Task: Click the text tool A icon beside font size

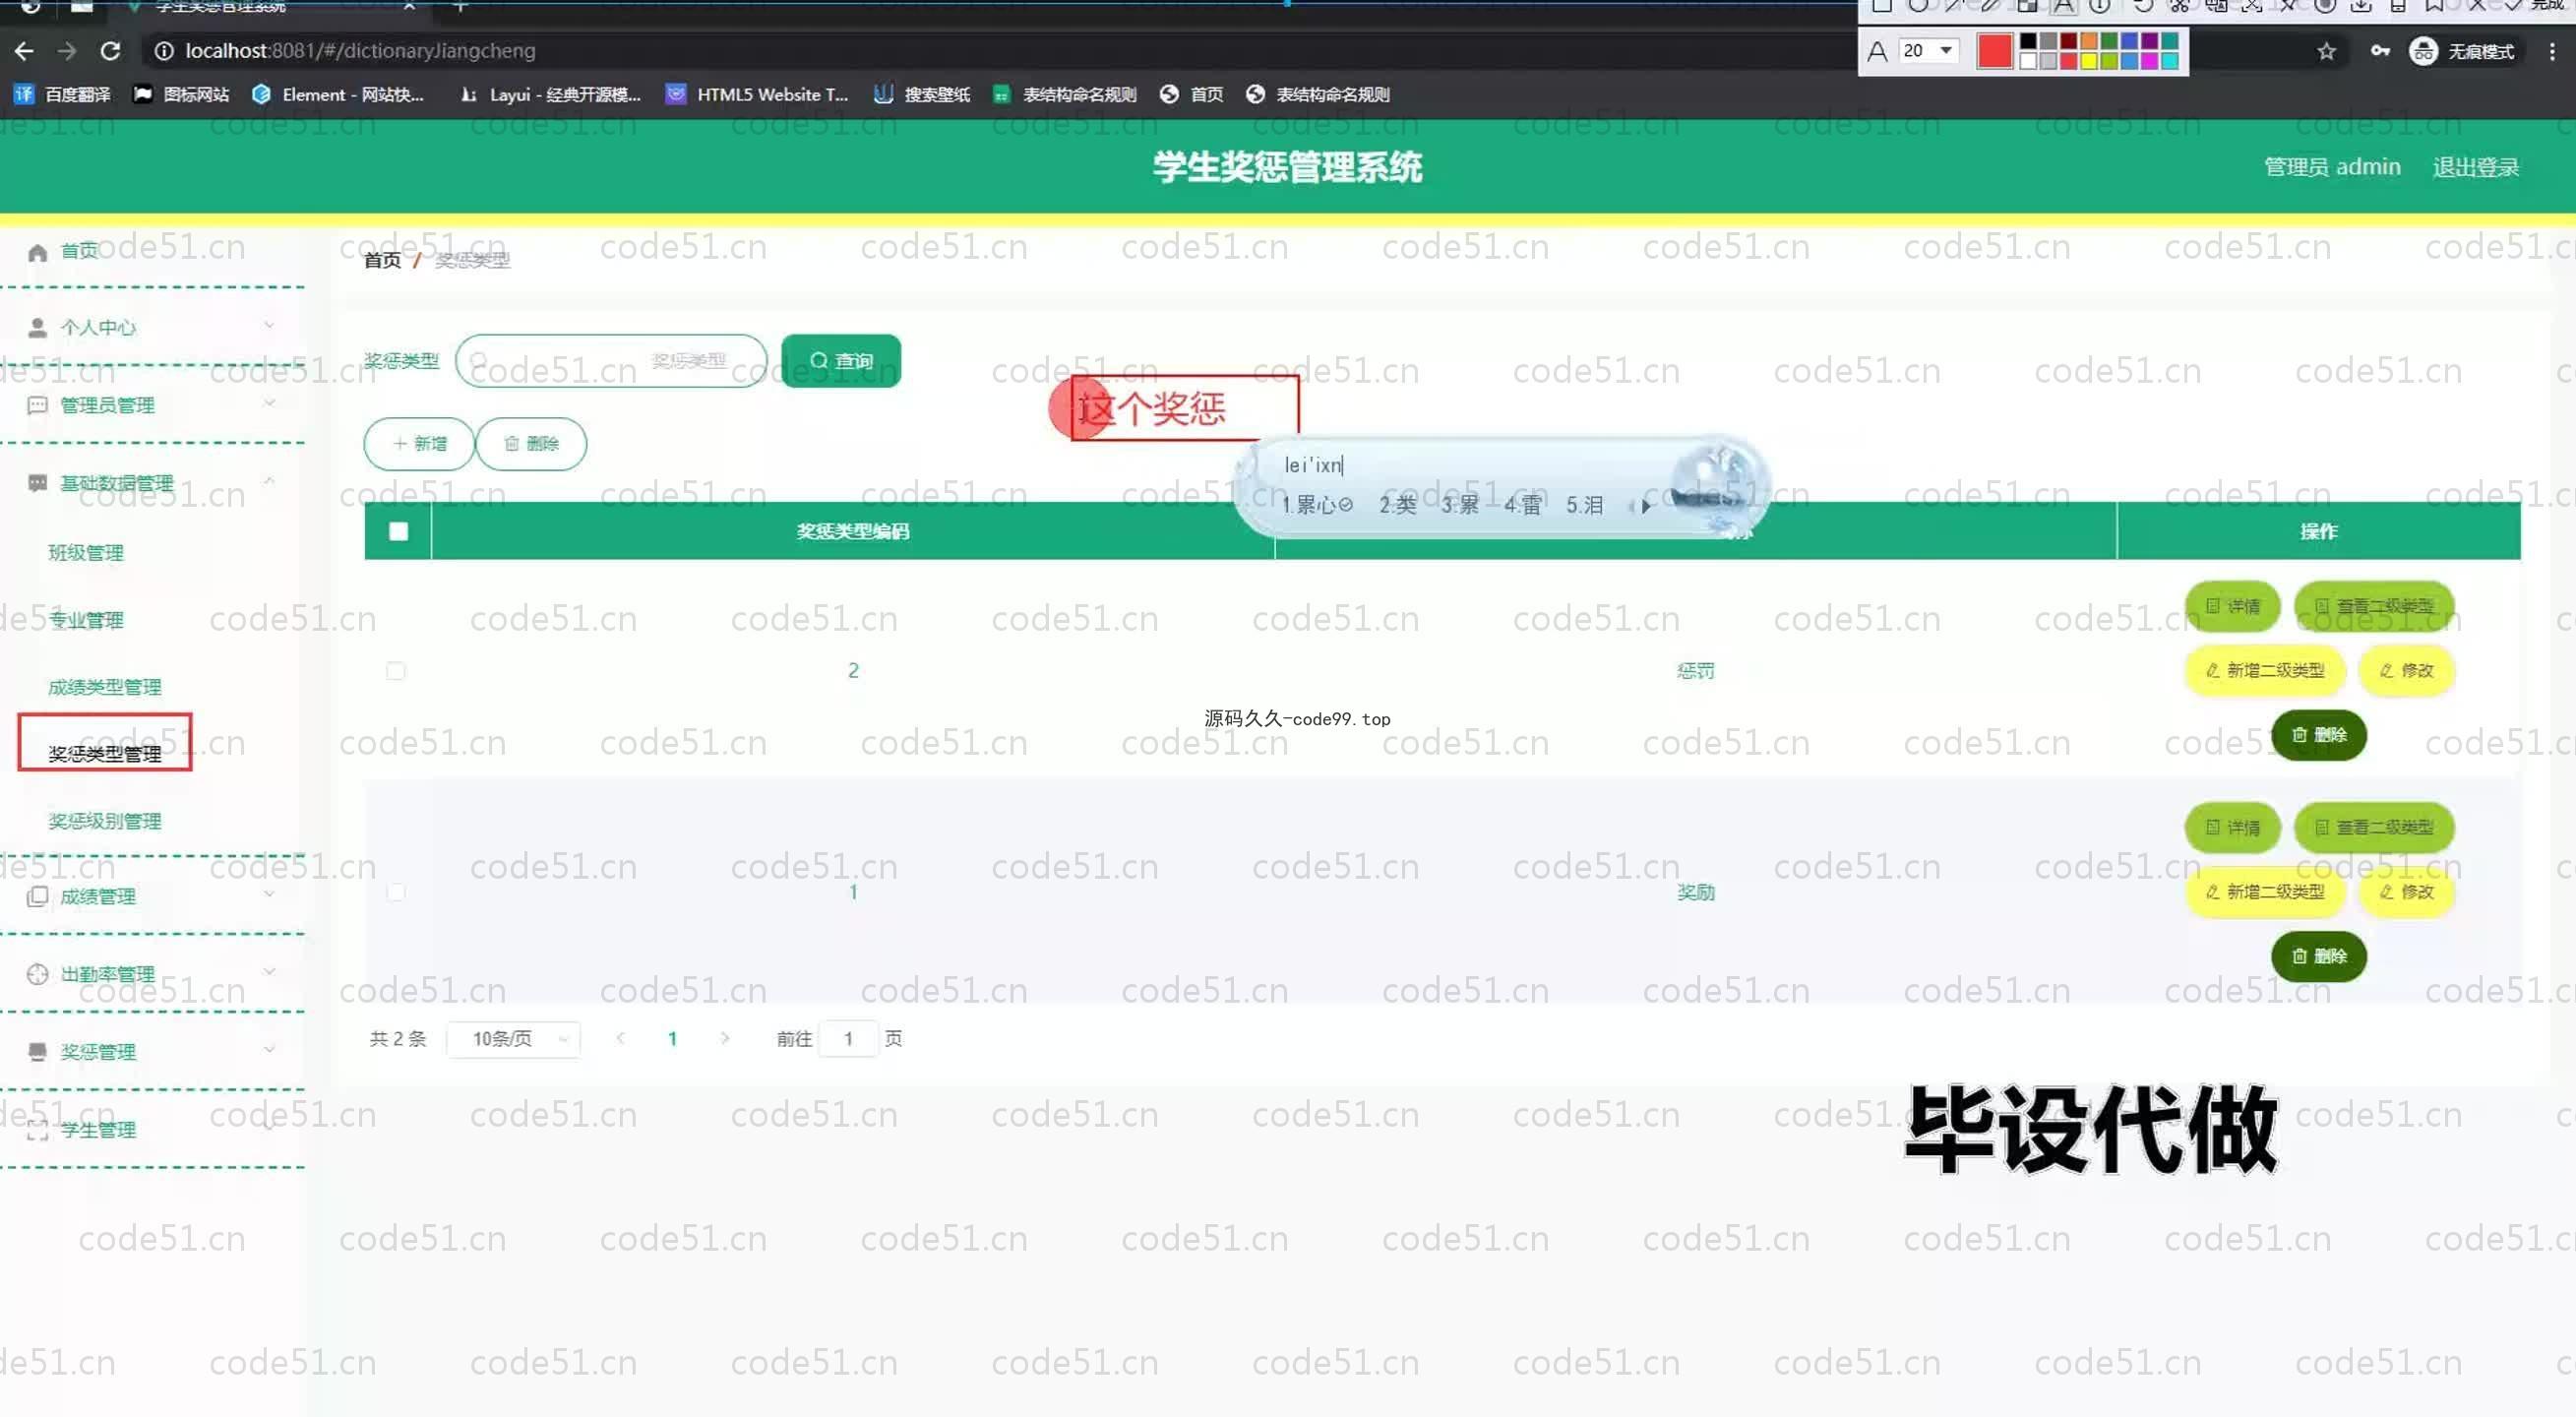Action: point(1877,51)
